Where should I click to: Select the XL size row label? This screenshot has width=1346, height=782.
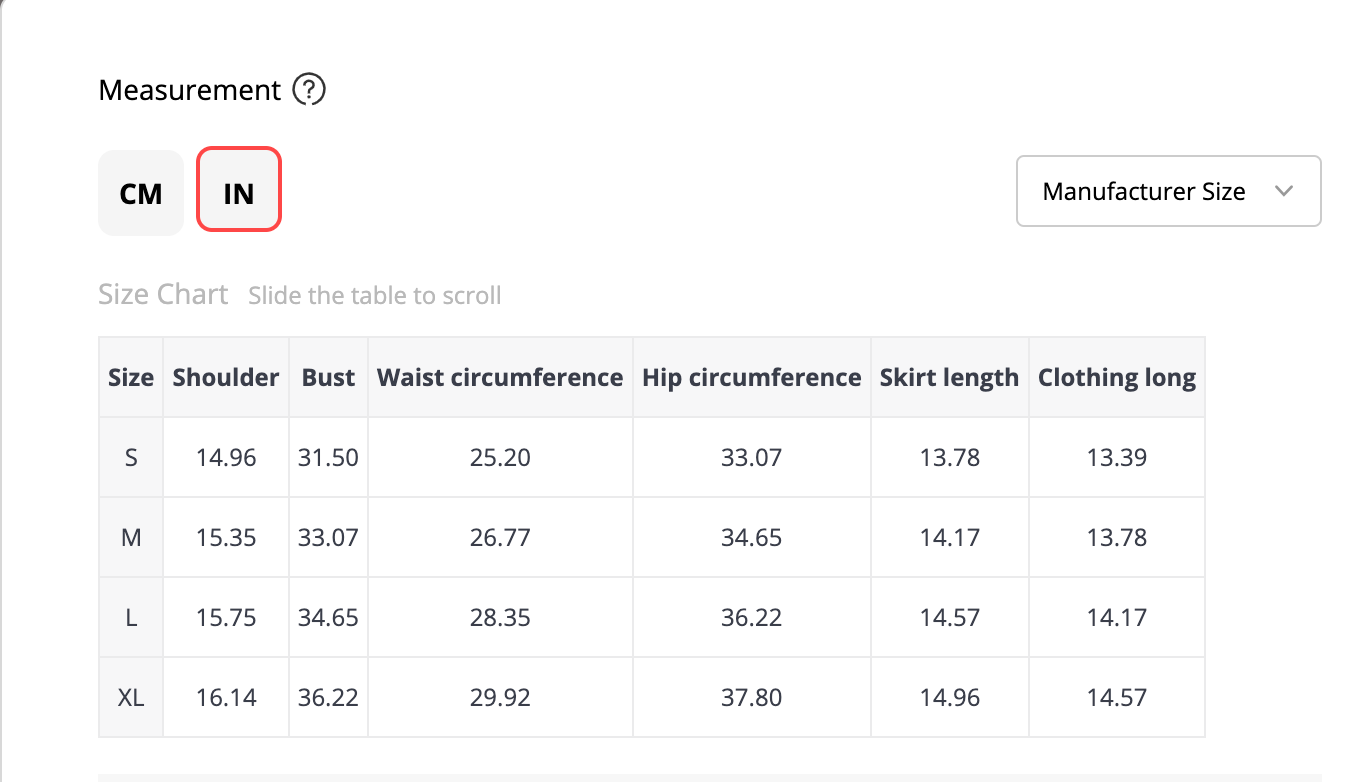131,698
